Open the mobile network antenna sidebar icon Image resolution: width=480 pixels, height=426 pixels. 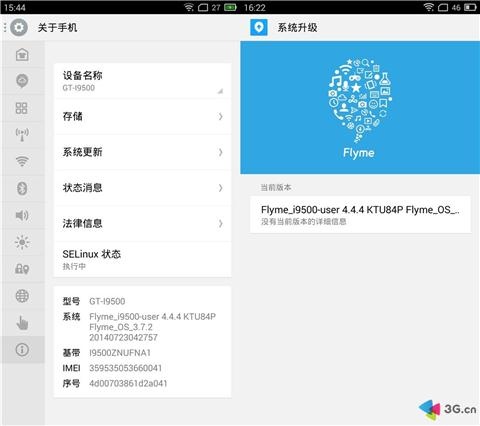coord(22,135)
